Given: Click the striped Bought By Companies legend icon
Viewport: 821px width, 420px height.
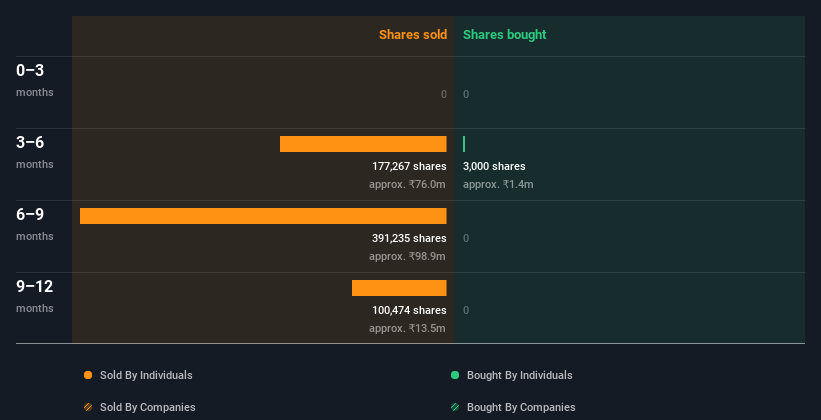Looking at the screenshot, I should [455, 407].
